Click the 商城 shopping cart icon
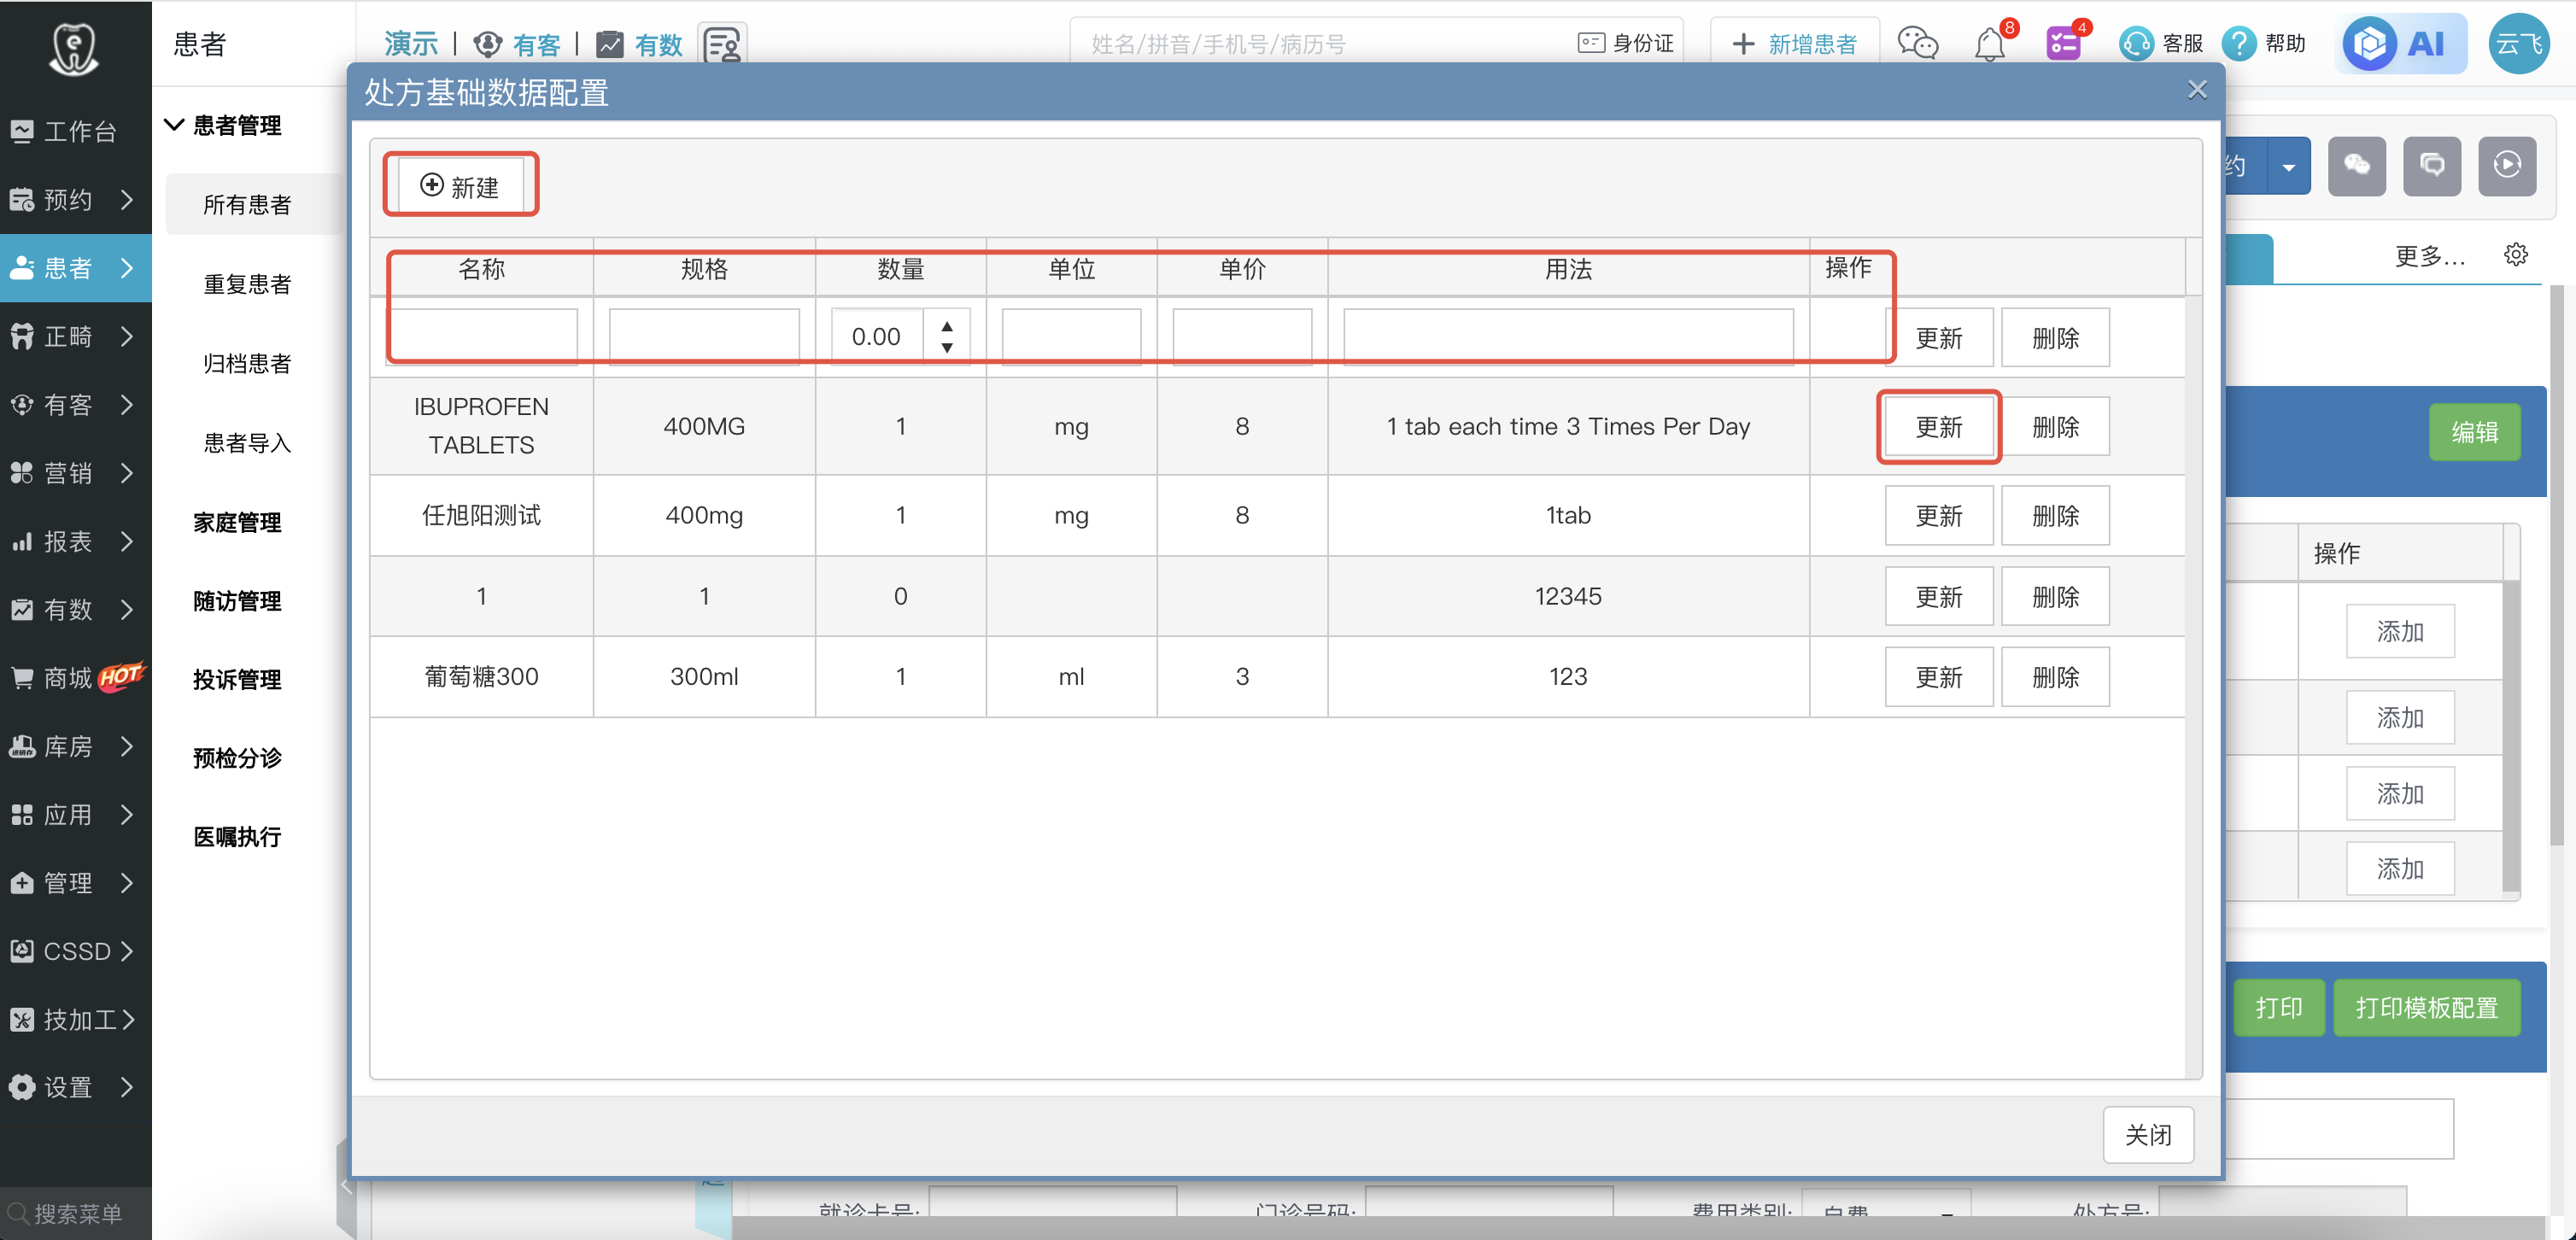2576x1240 pixels. click(x=21, y=678)
